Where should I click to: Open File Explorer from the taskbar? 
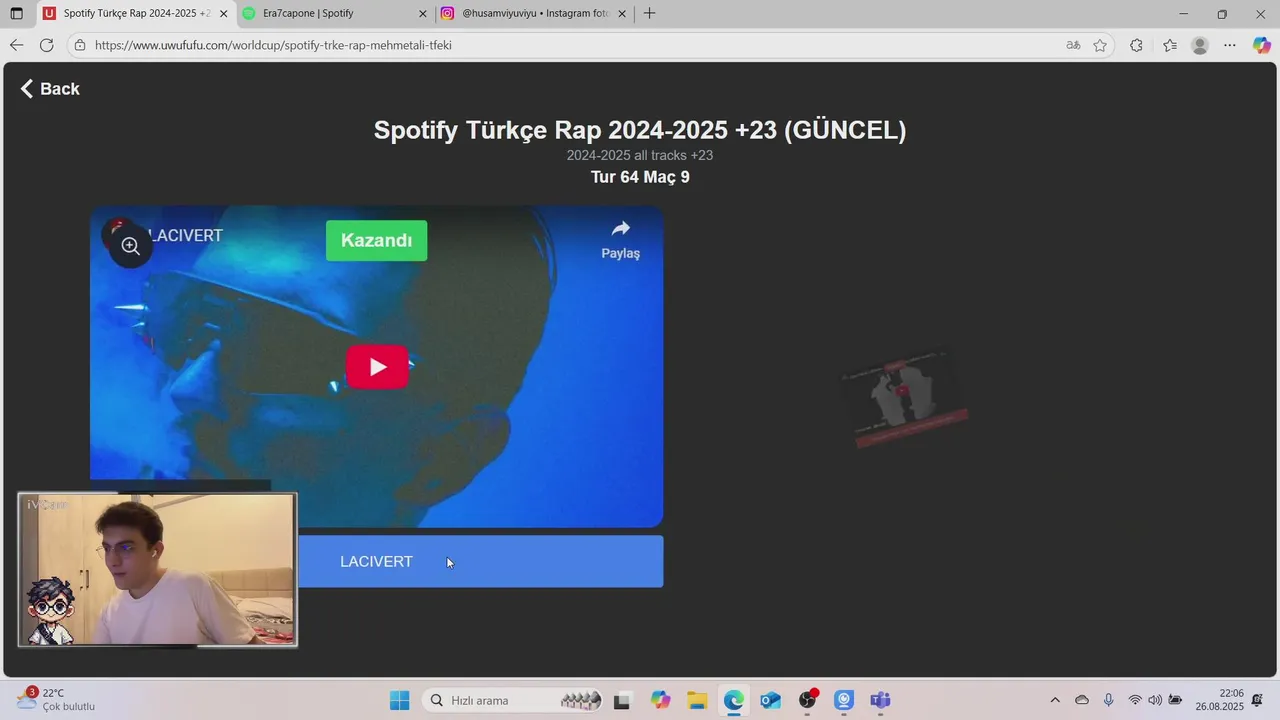tap(697, 700)
